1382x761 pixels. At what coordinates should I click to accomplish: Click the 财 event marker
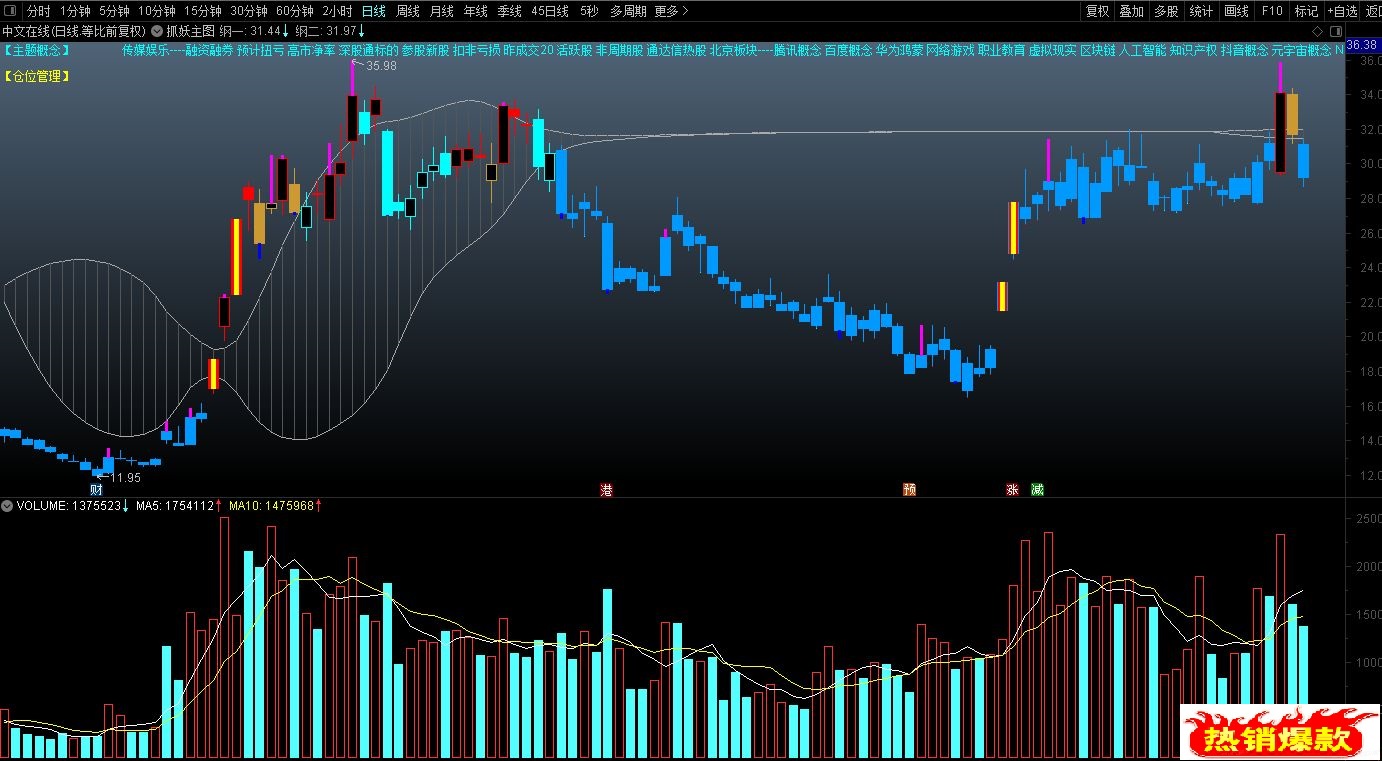tap(96, 489)
